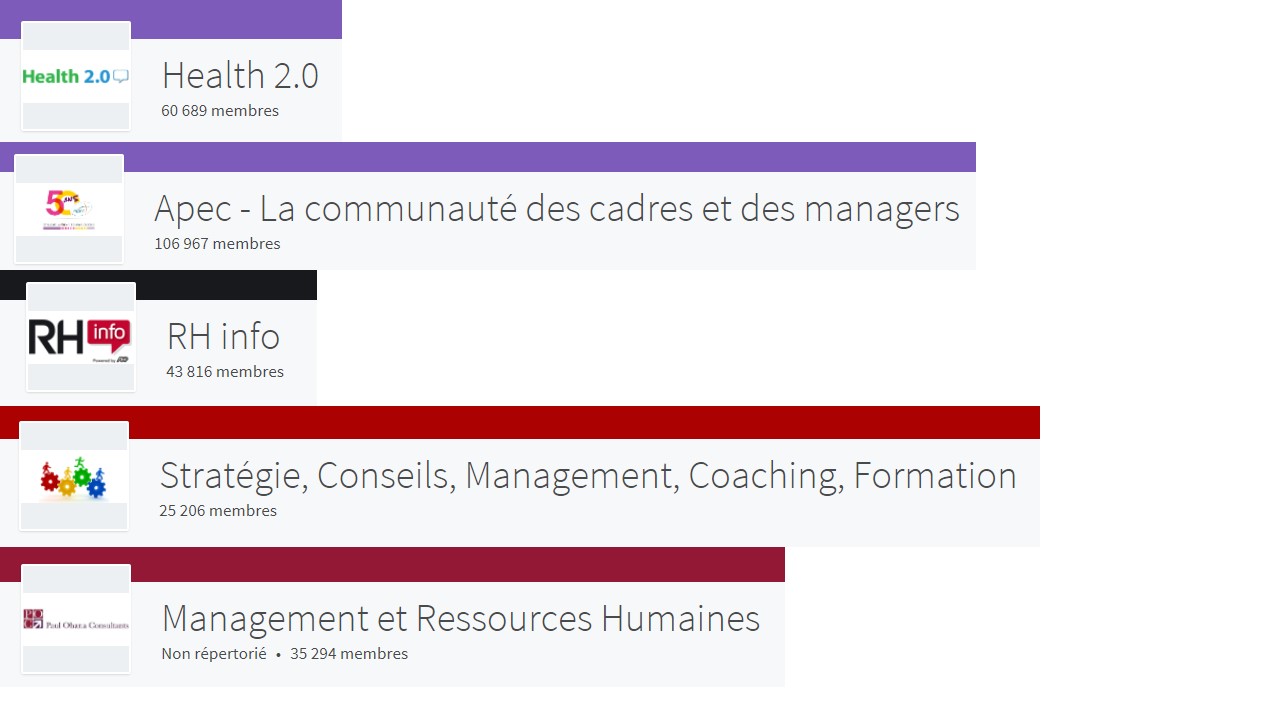Click the Non répertorié label
Screen dimensions: 1280x720
pos(214,654)
